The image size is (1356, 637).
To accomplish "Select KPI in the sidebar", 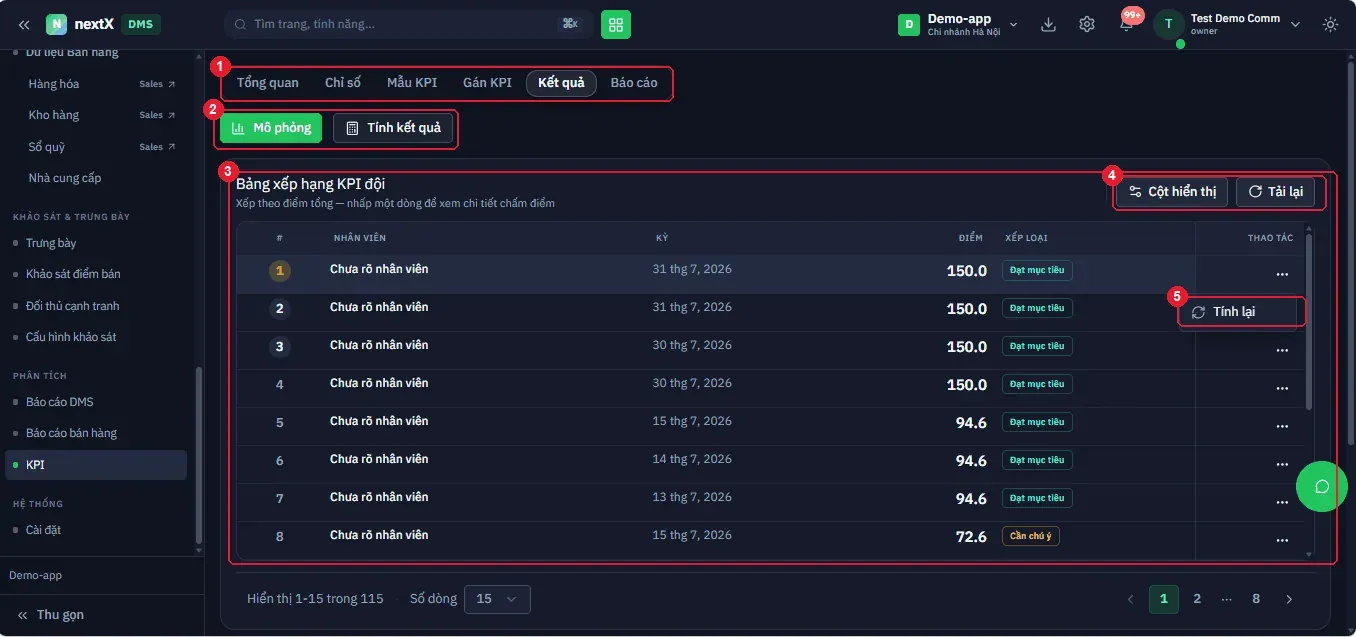I will coord(98,465).
